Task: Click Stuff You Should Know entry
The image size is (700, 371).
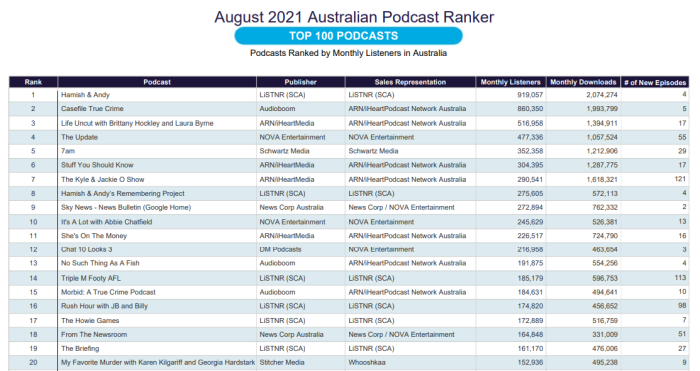Action: pos(97,165)
